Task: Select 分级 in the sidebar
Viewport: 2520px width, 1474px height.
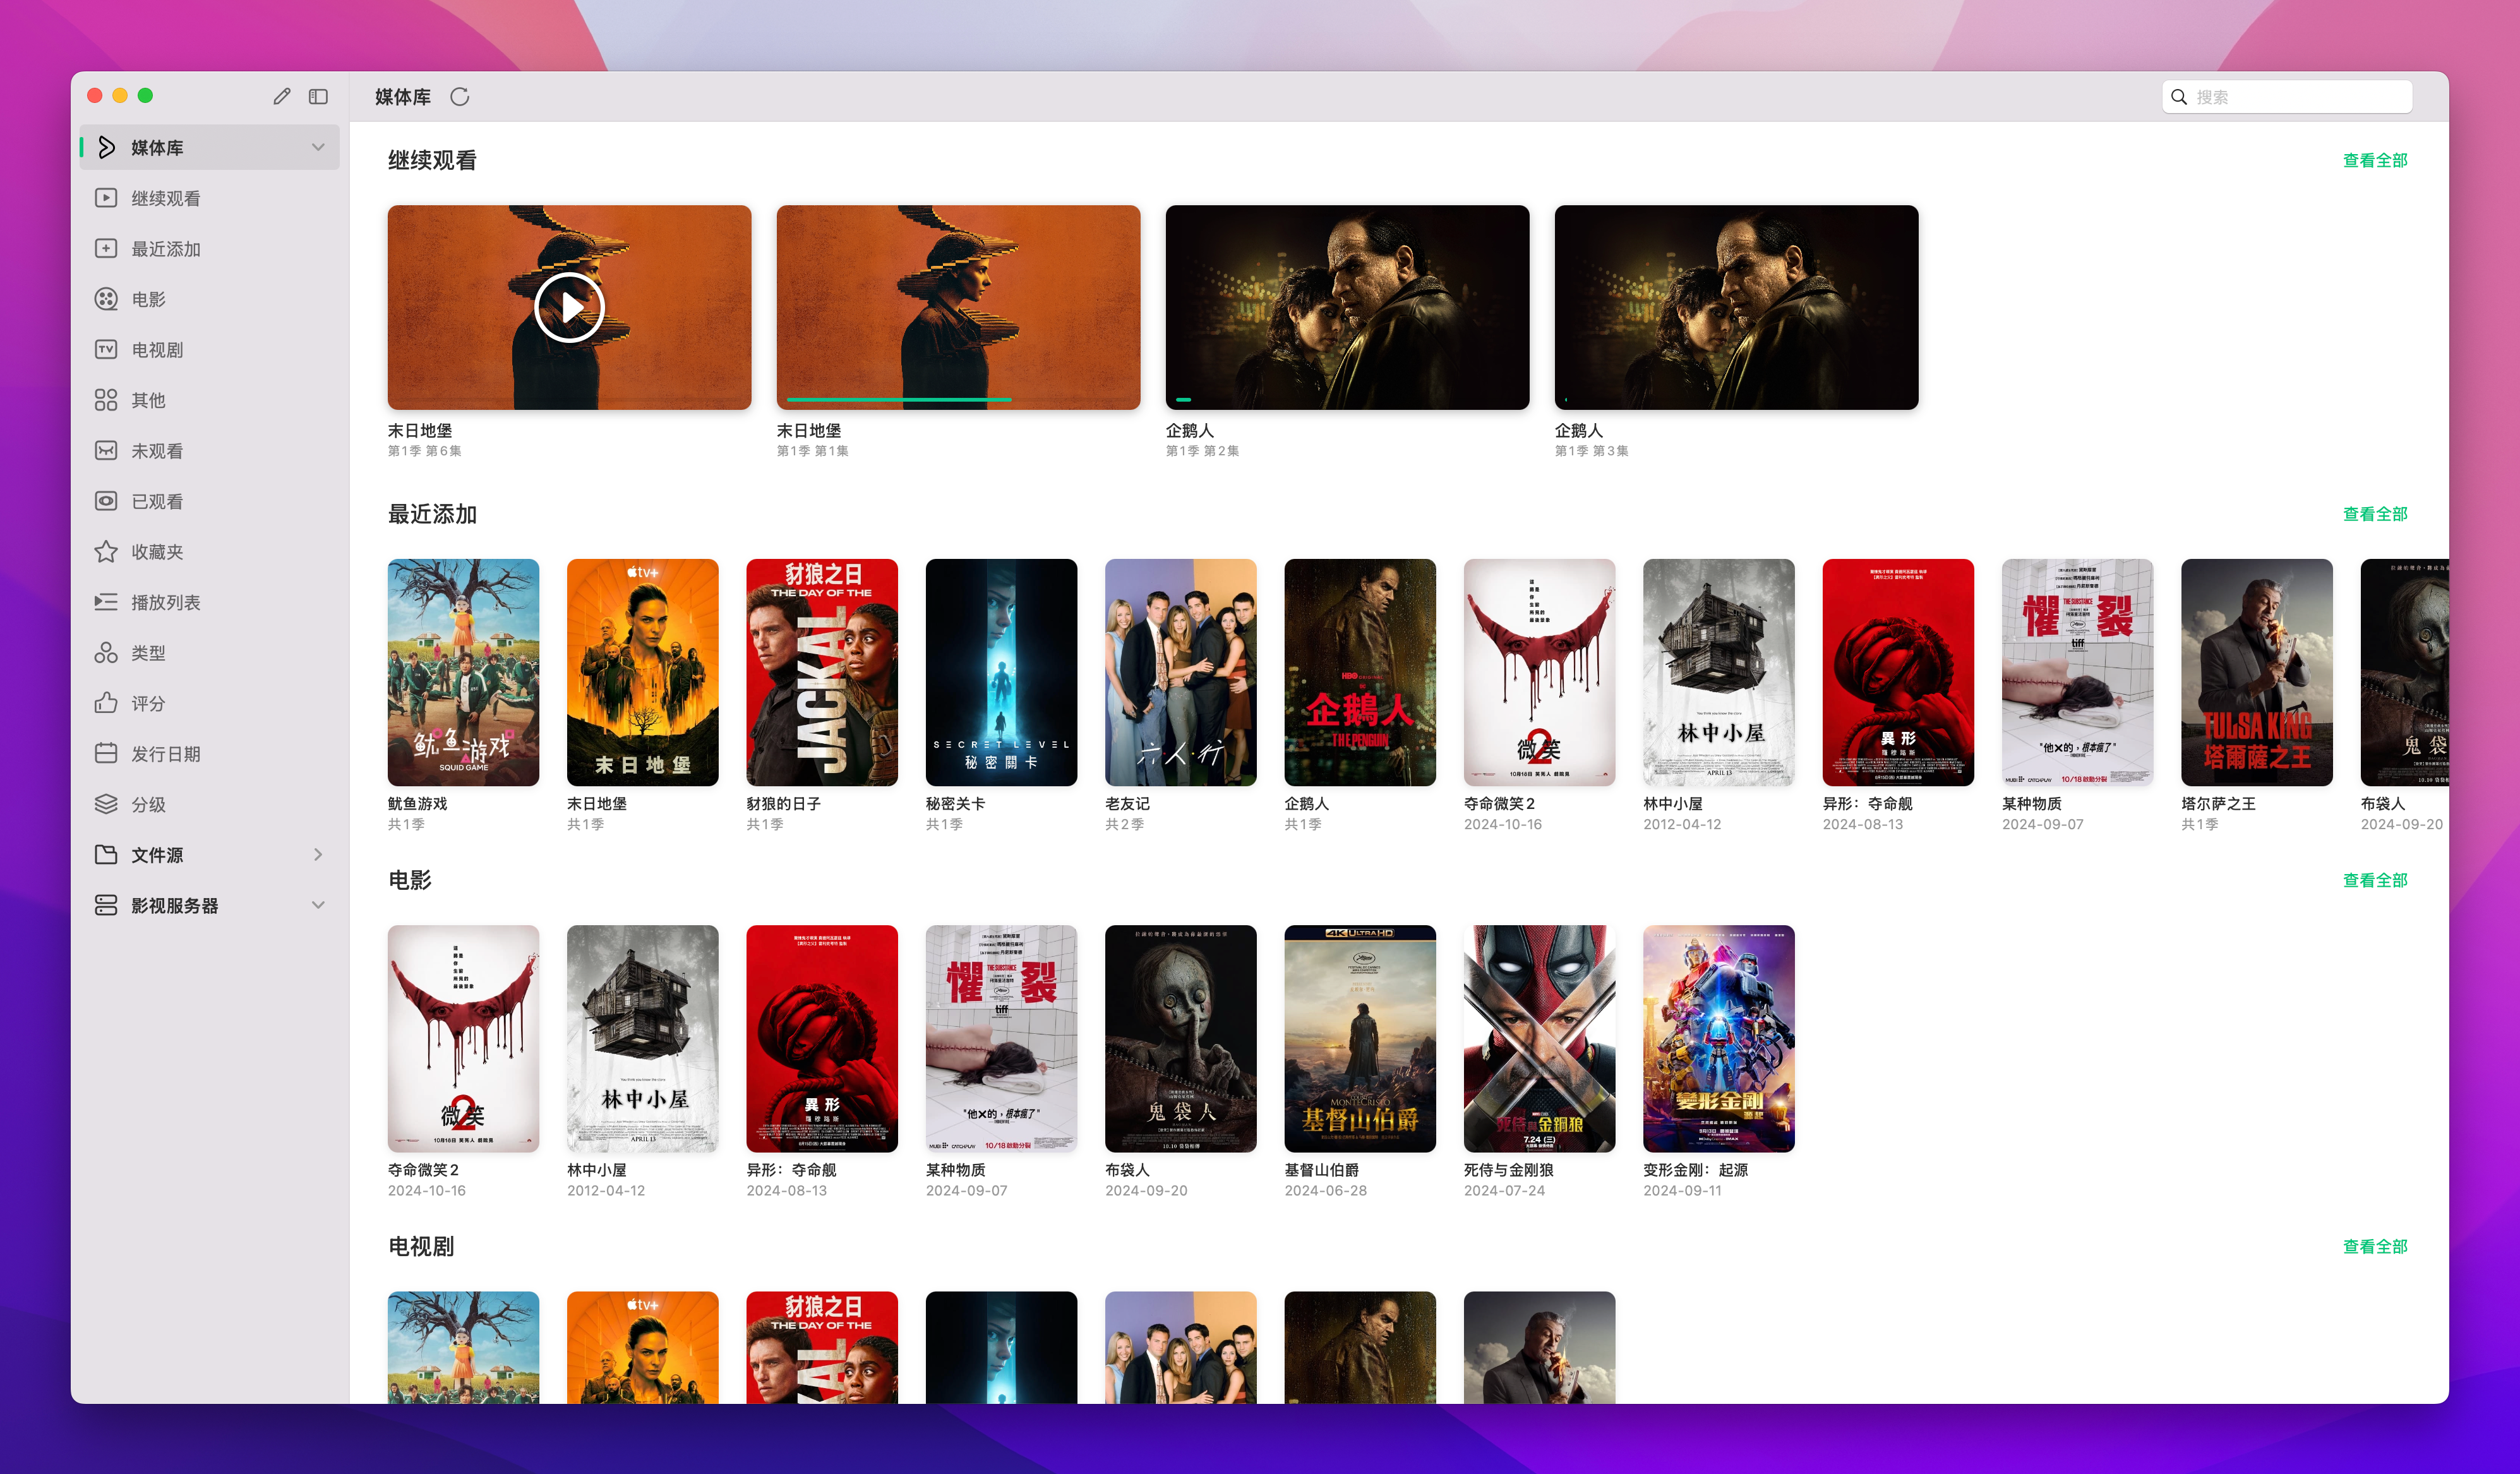Action: (210, 804)
